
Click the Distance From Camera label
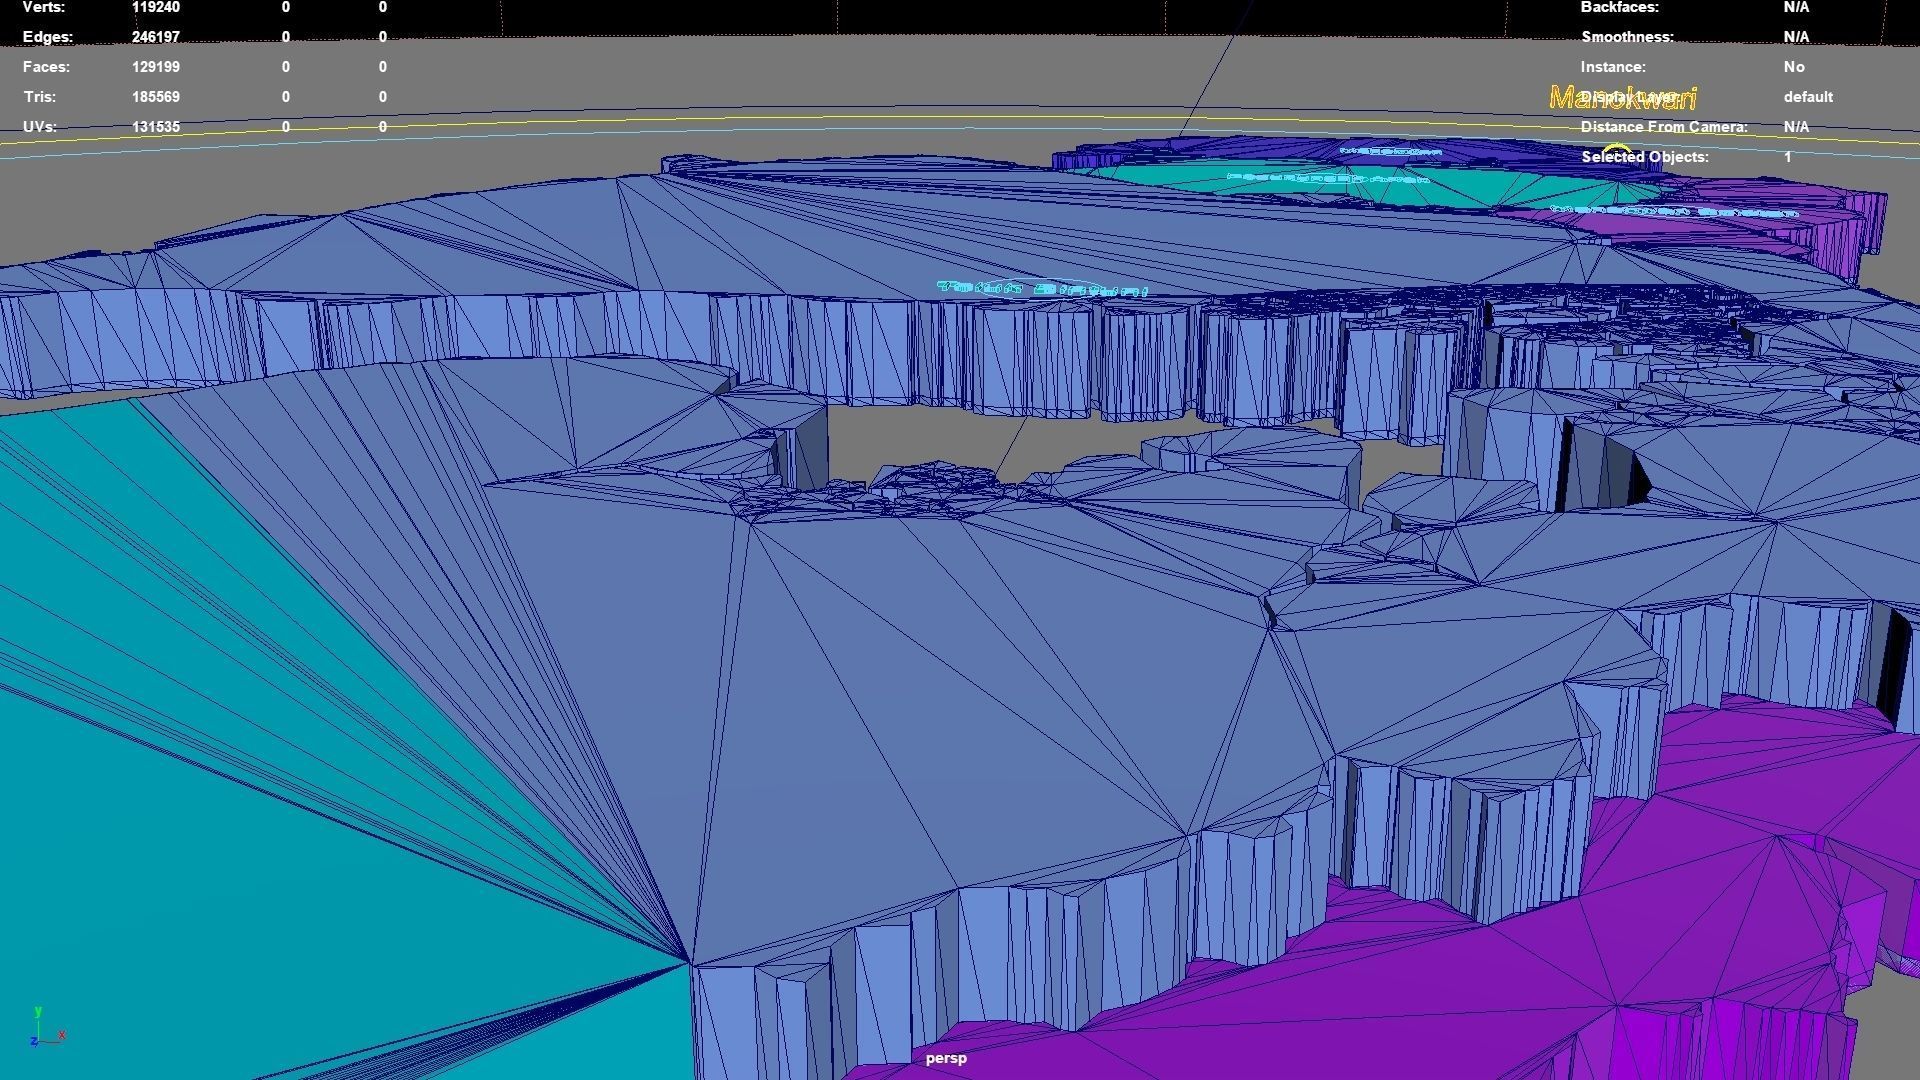pyautogui.click(x=1663, y=127)
